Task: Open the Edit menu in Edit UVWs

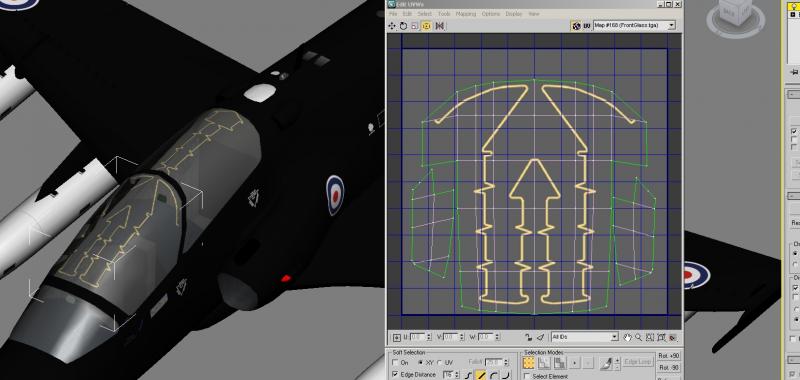Action: tap(407, 14)
